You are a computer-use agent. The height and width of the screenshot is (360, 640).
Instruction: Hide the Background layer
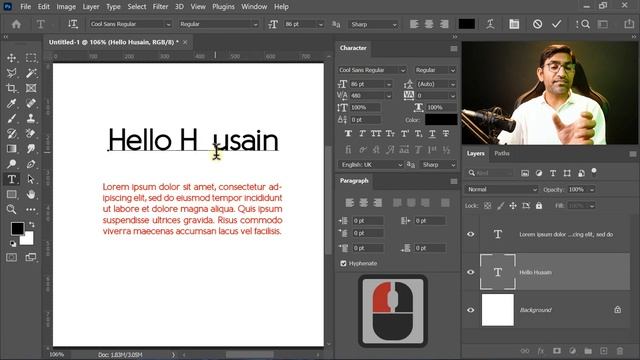[x=471, y=310]
